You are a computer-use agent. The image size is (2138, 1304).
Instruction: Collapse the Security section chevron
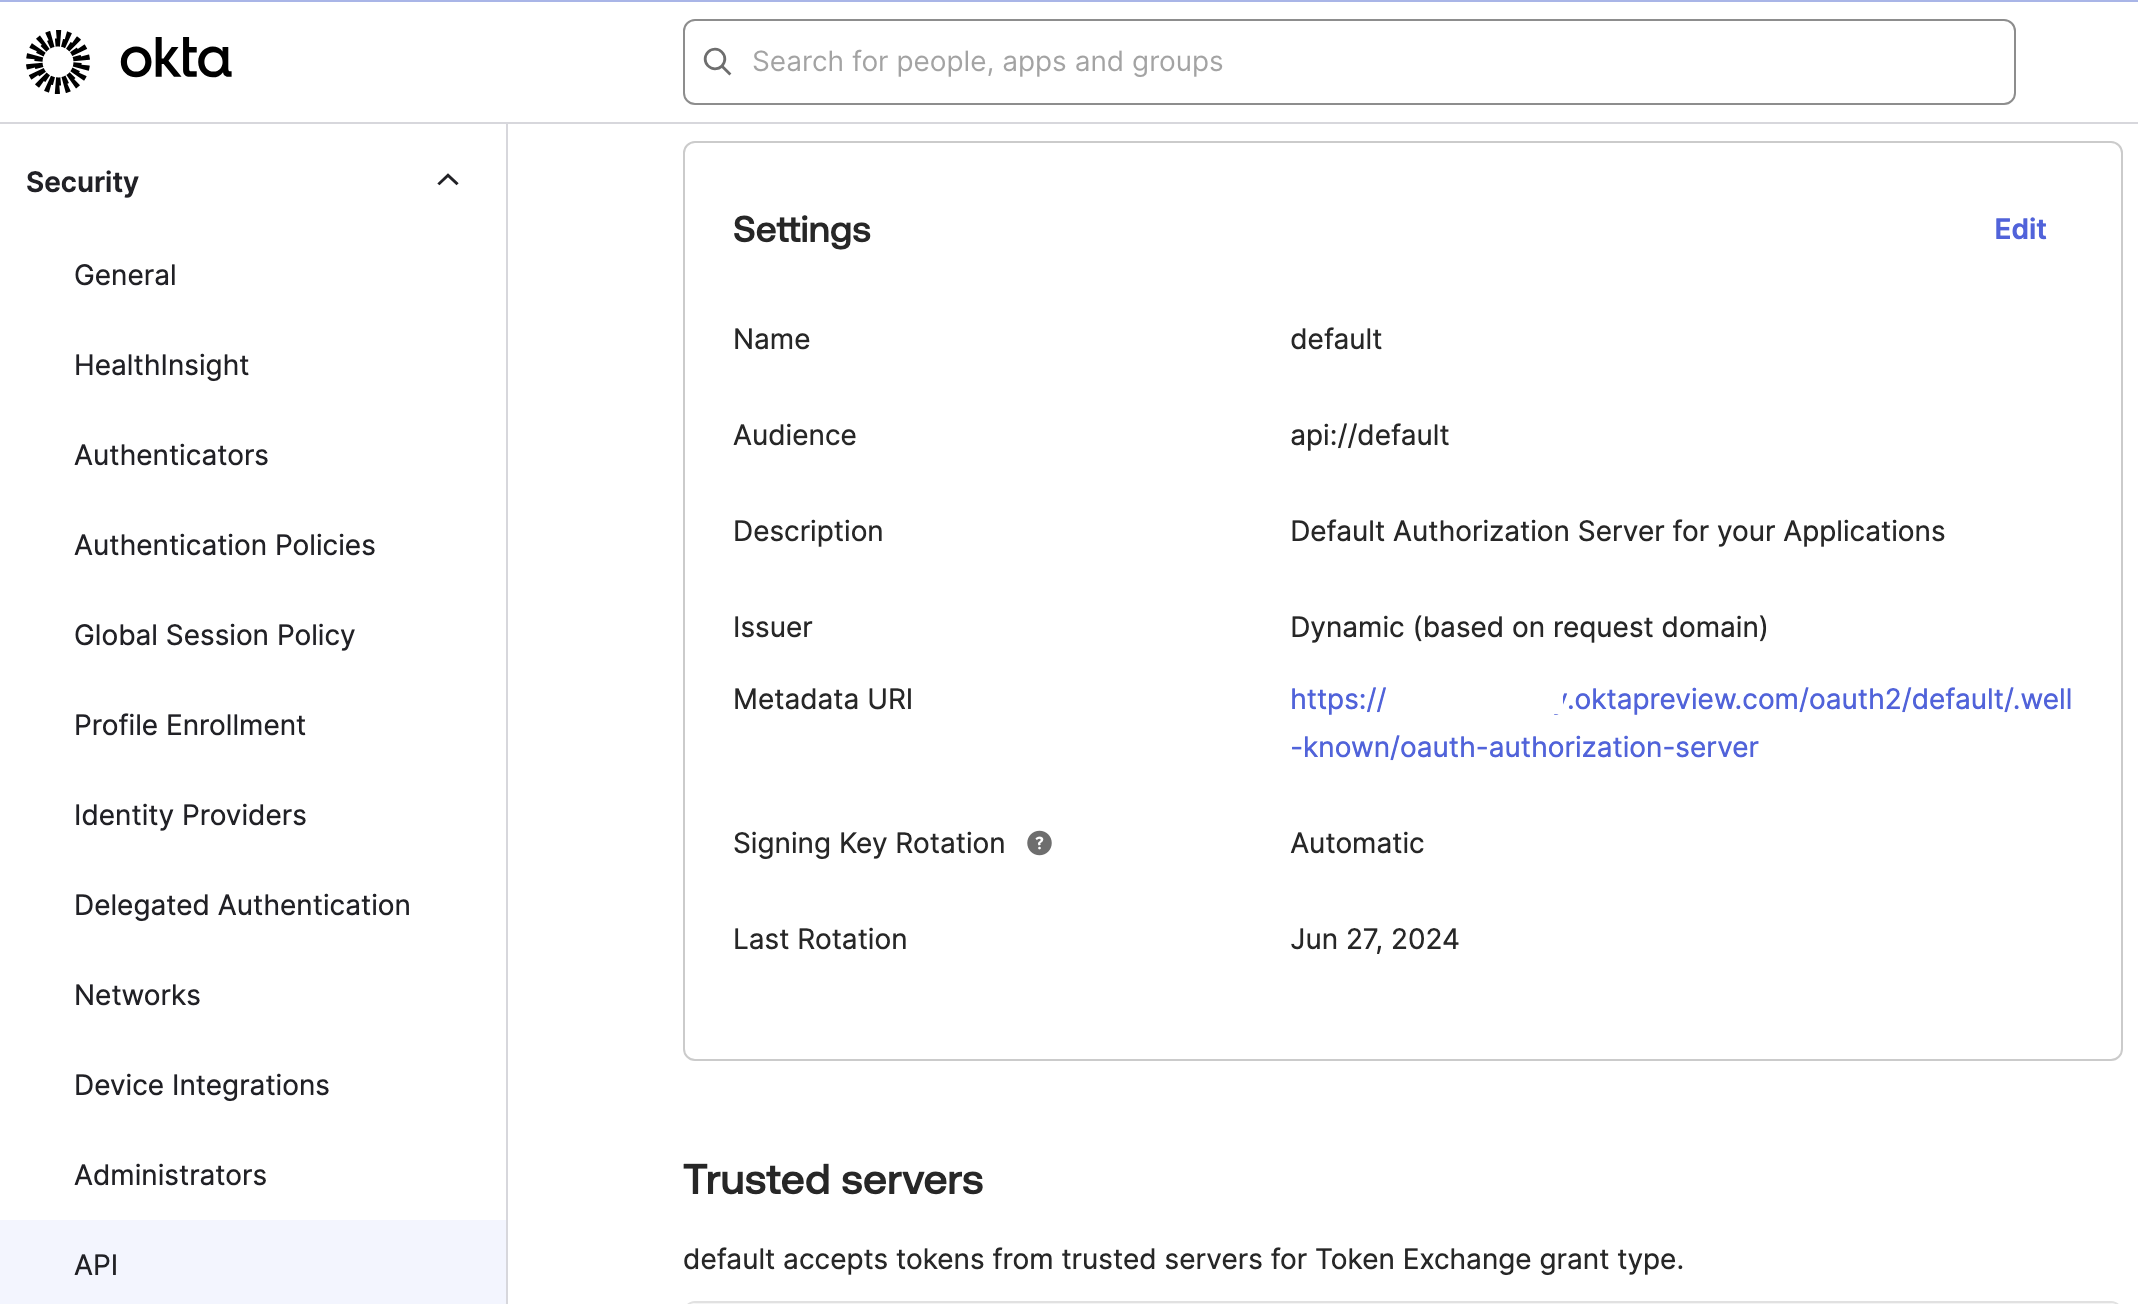tap(448, 181)
